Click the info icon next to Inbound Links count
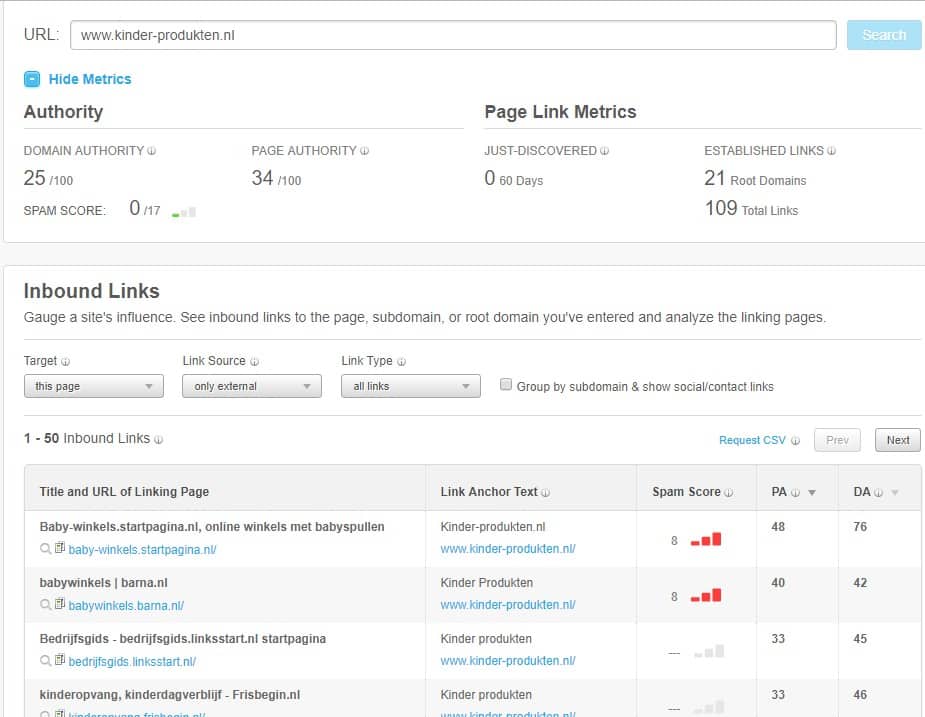This screenshot has width=925, height=717. [x=158, y=439]
